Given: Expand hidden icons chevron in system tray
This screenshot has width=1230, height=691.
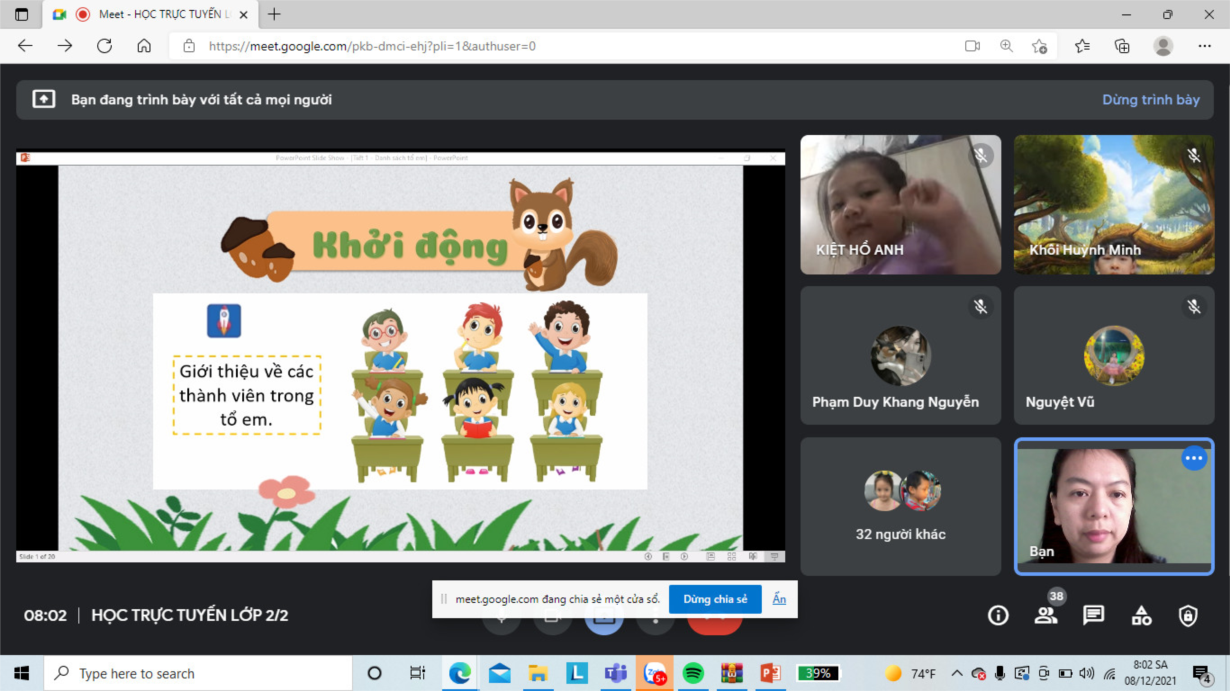Looking at the screenshot, I should point(956,674).
